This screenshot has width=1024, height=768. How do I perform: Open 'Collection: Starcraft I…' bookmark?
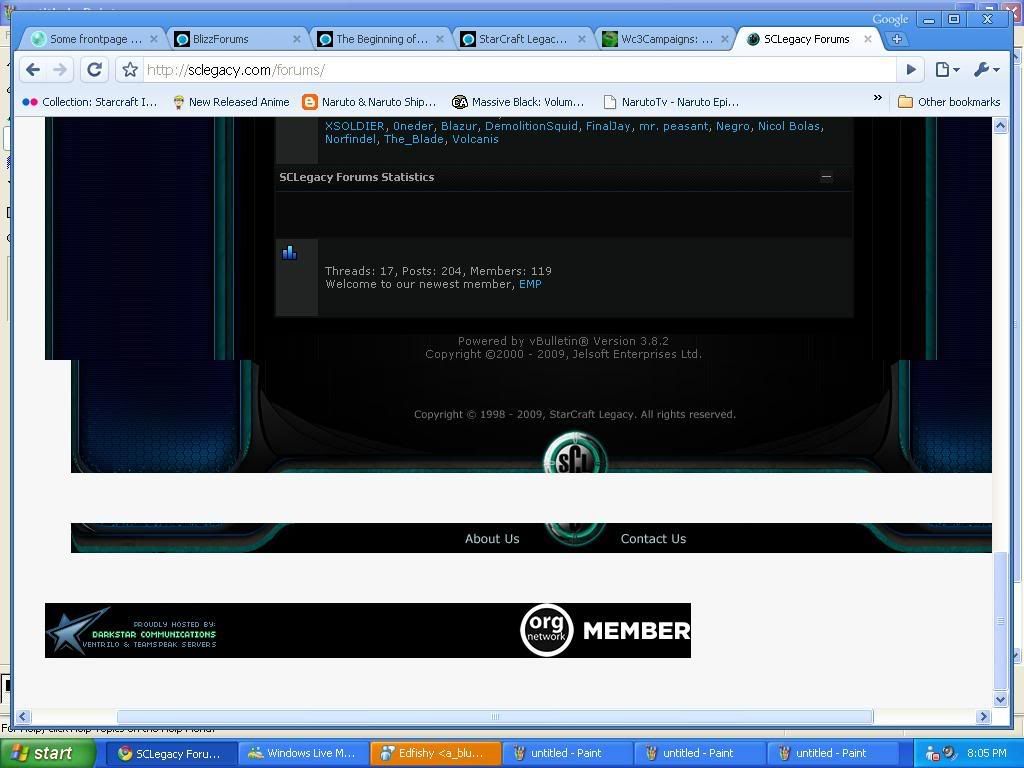point(90,102)
